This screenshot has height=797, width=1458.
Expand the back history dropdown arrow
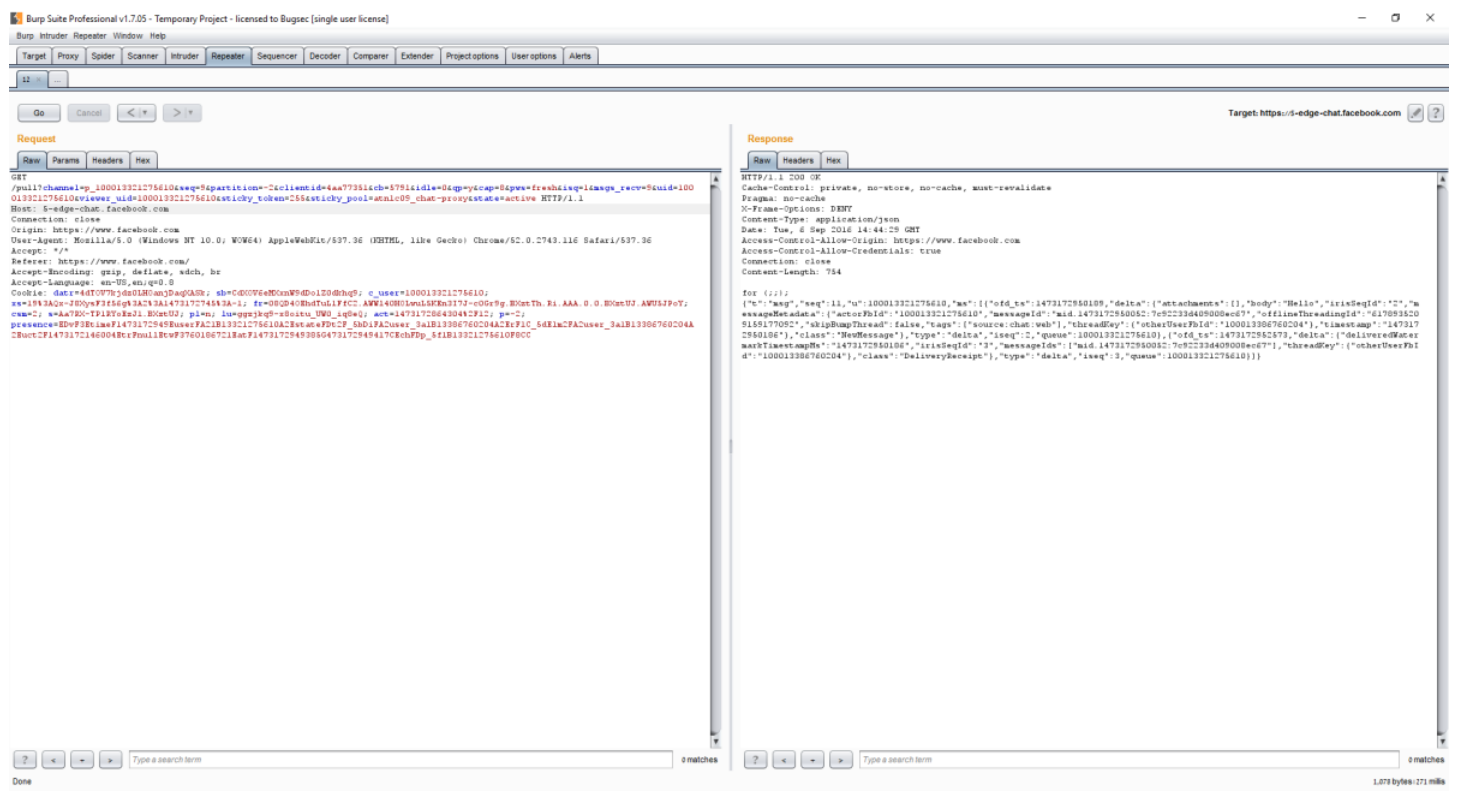pyautogui.click(x=147, y=113)
